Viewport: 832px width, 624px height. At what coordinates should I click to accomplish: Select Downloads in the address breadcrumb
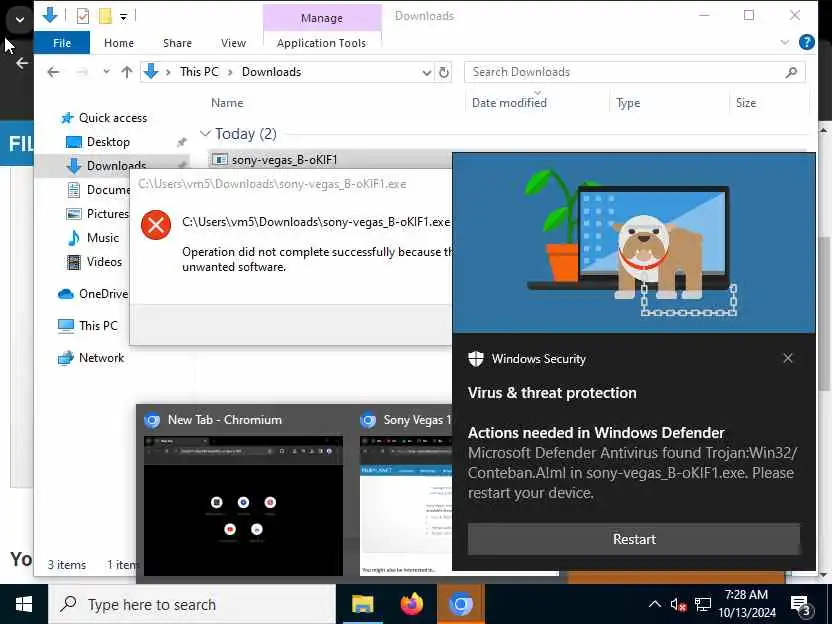pos(271,72)
